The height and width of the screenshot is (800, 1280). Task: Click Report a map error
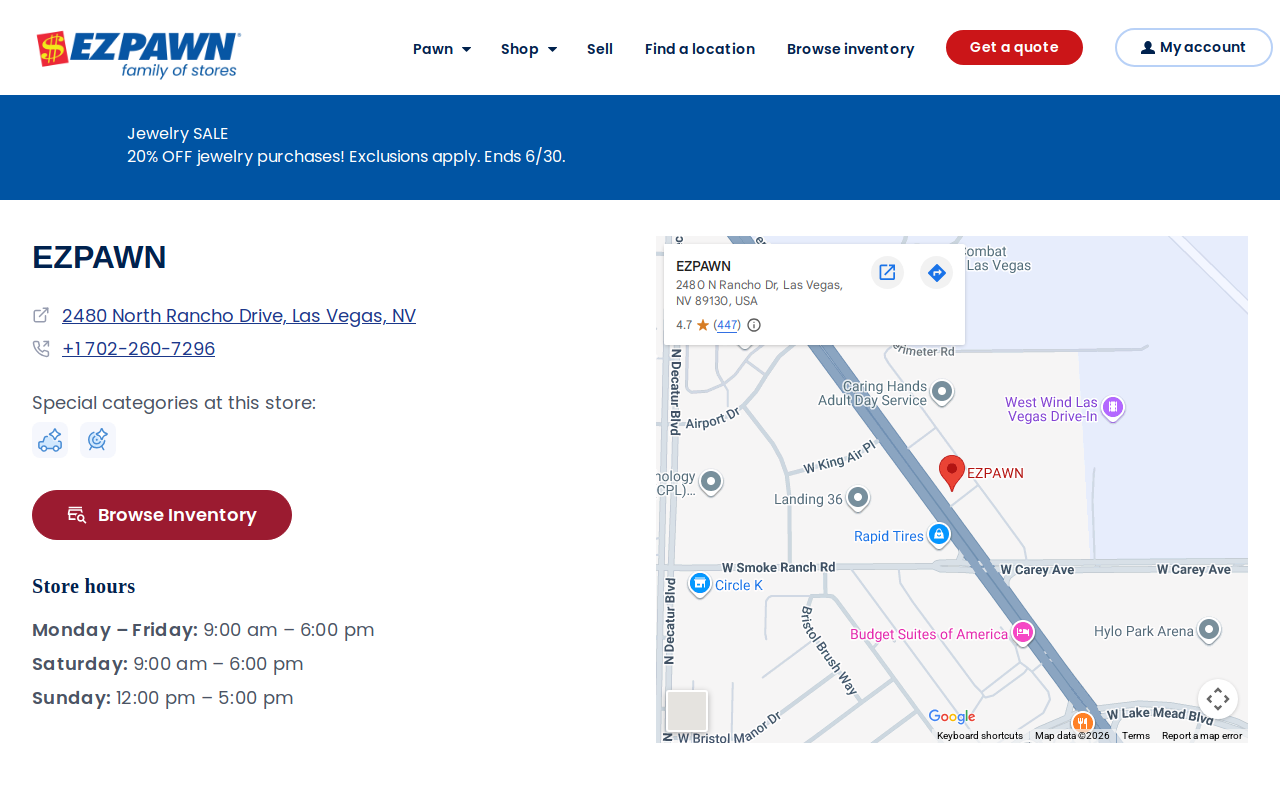coord(1202,736)
